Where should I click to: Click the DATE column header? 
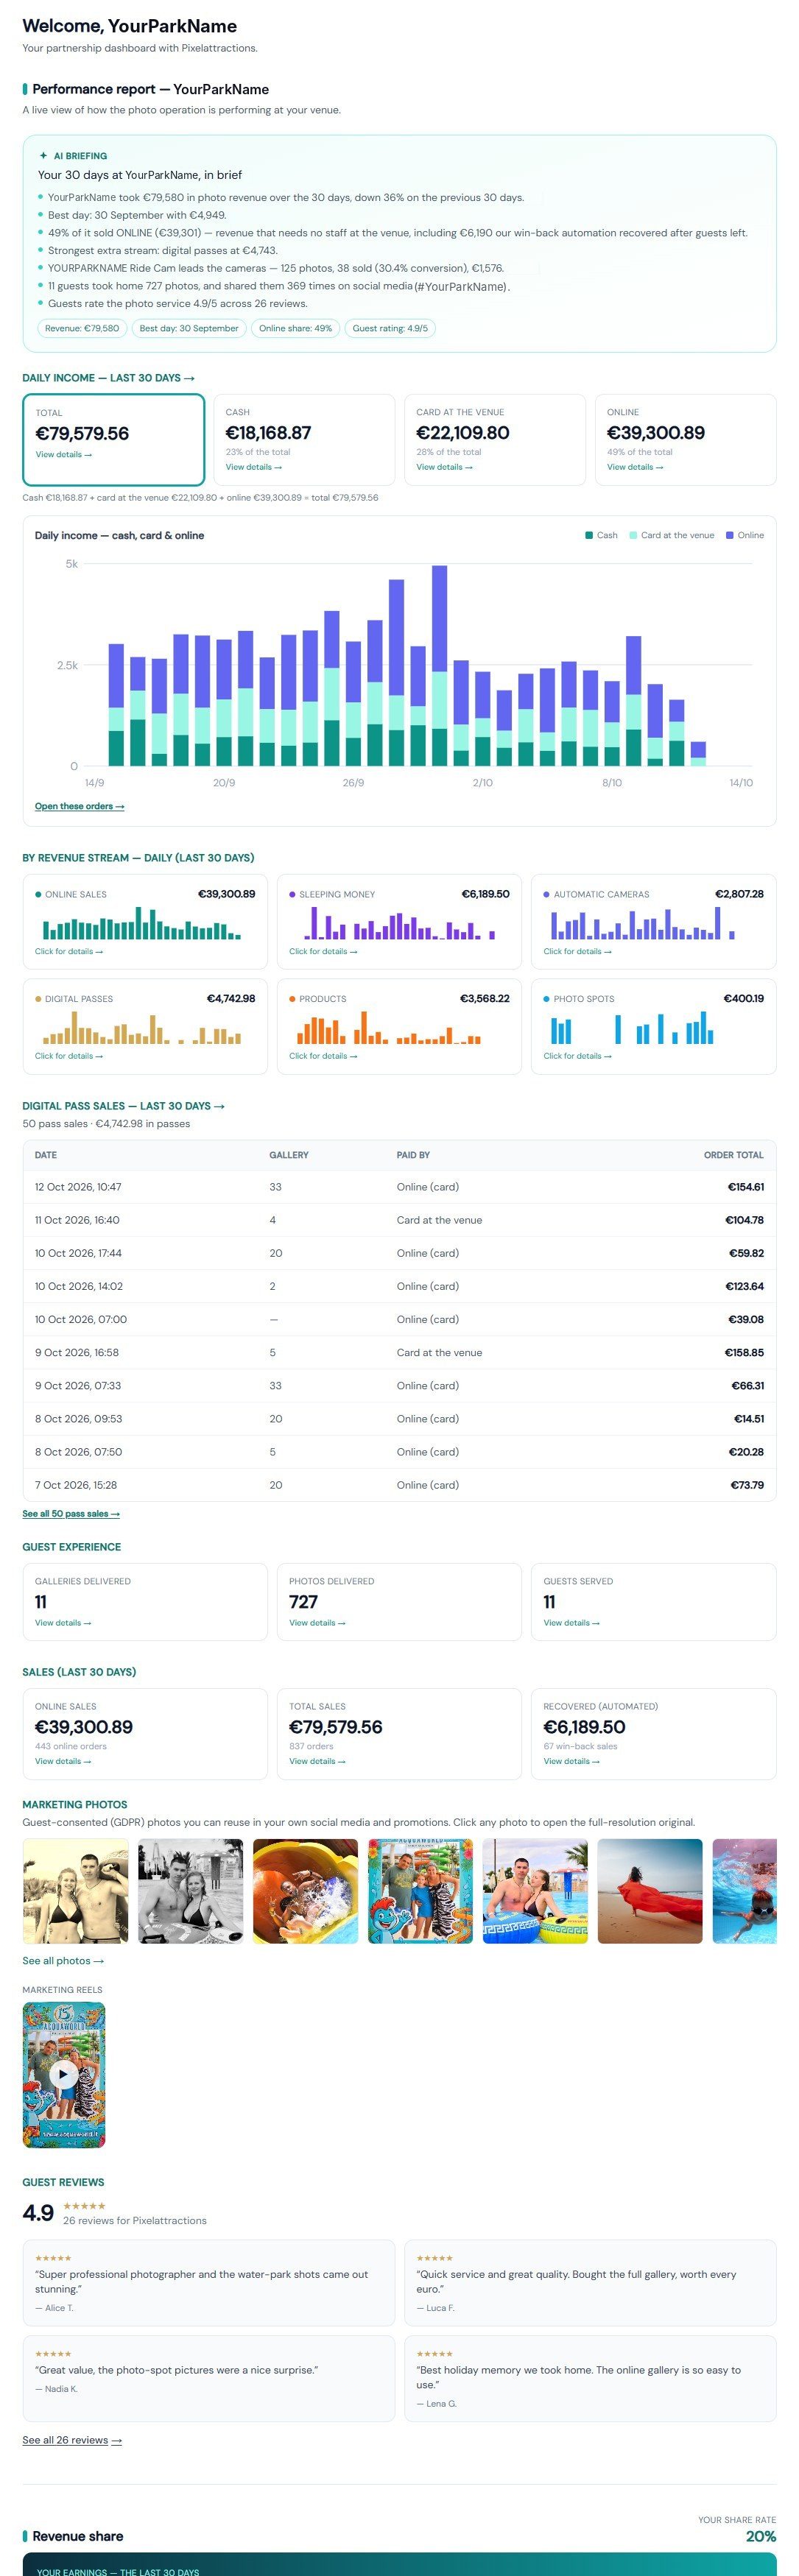46,1155
